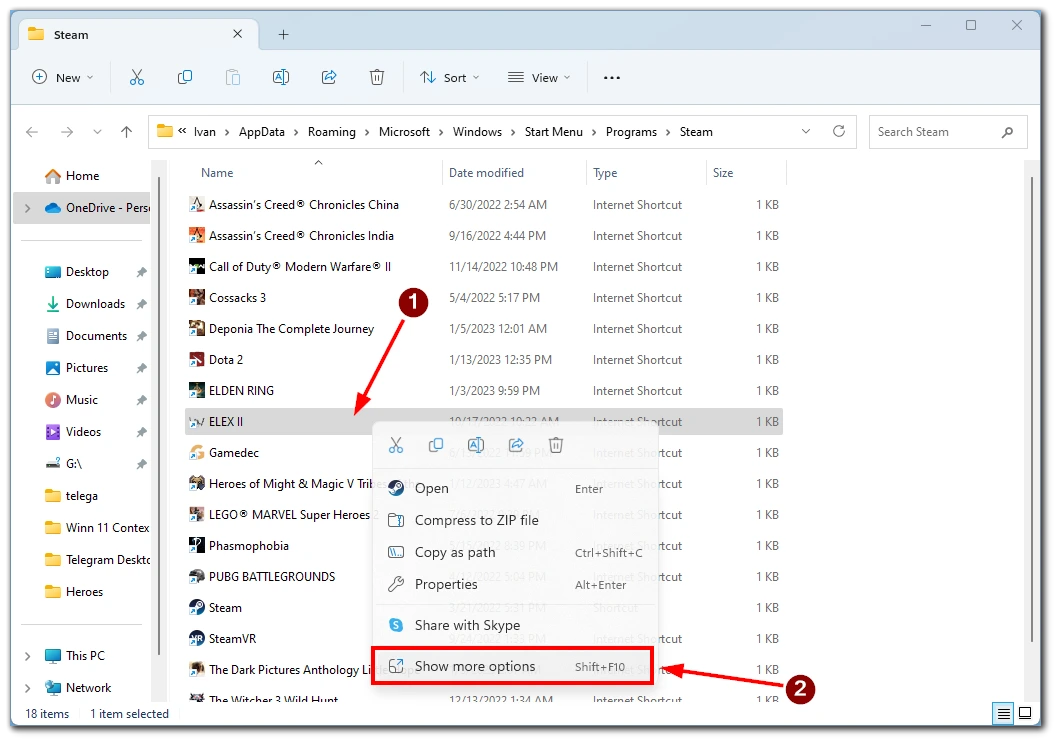The height and width of the screenshot is (744, 1059).
Task: Click the Delete trash icon in the toolbar
Action: tap(377, 78)
